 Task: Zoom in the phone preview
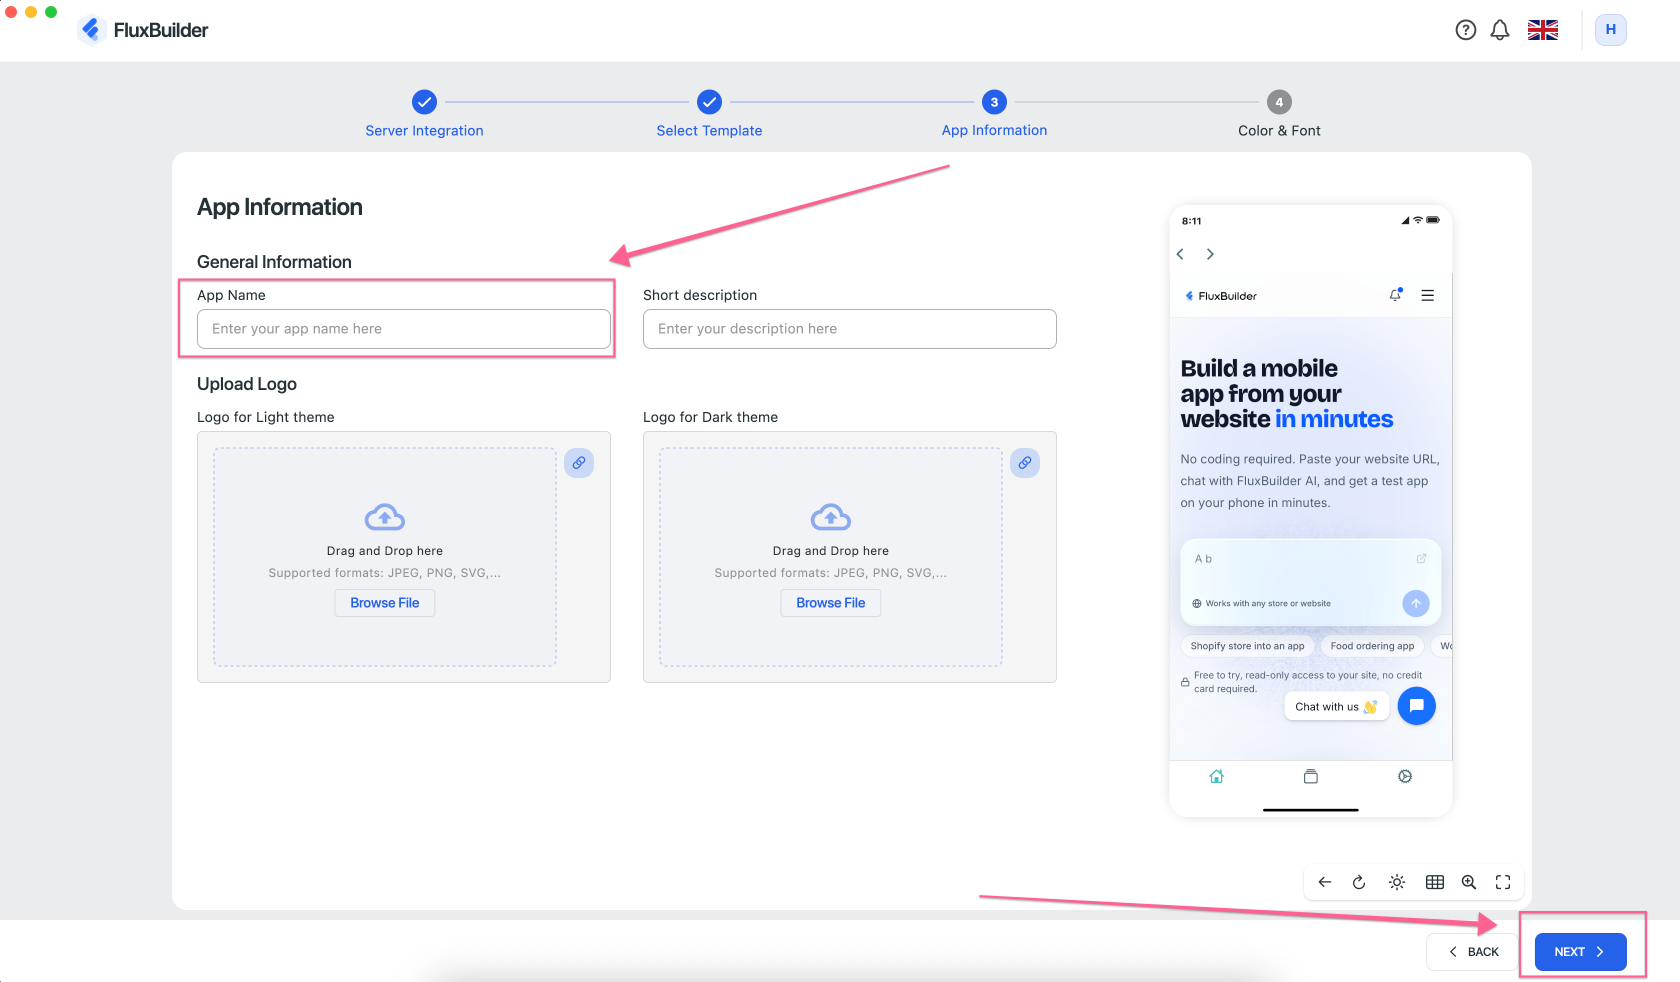(1469, 882)
